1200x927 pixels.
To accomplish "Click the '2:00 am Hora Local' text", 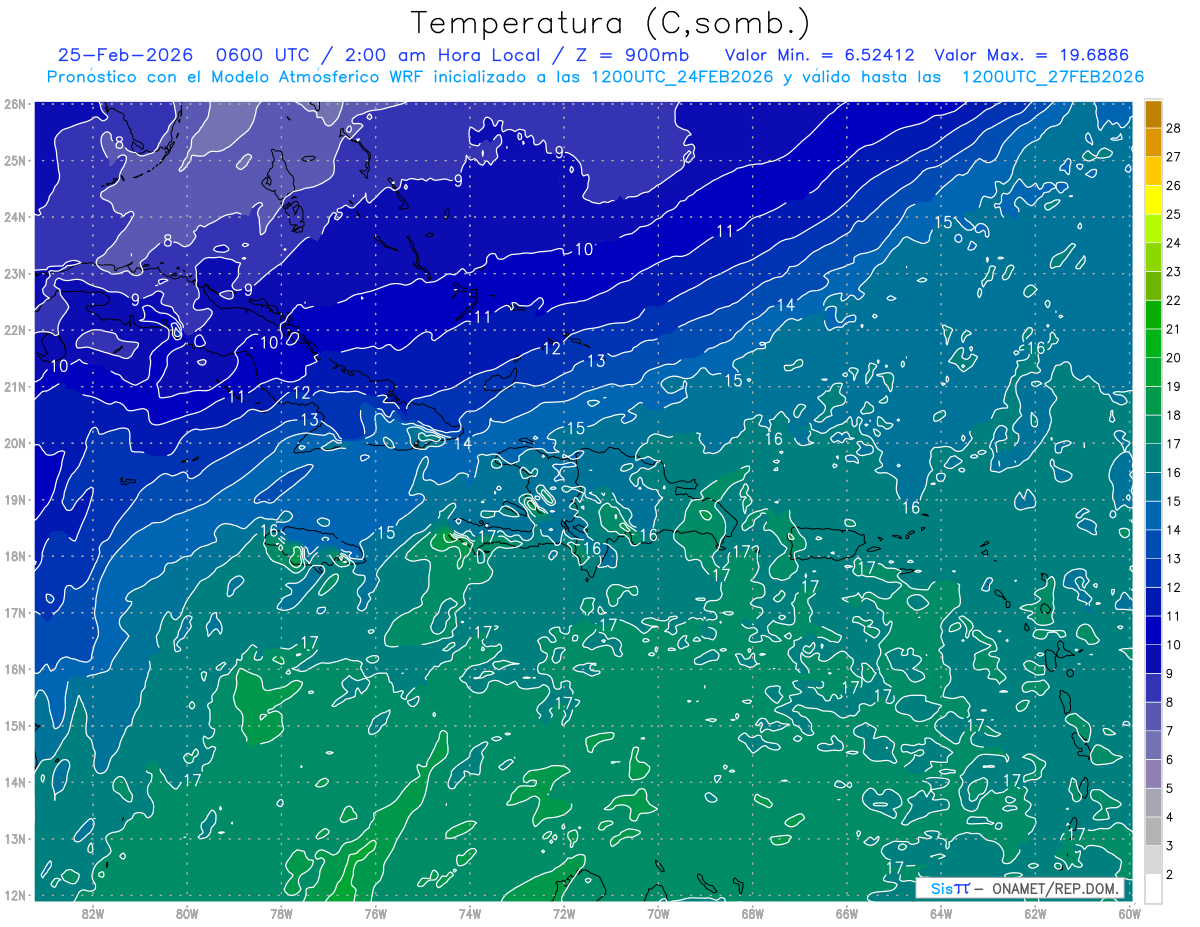I will click(x=442, y=55).
